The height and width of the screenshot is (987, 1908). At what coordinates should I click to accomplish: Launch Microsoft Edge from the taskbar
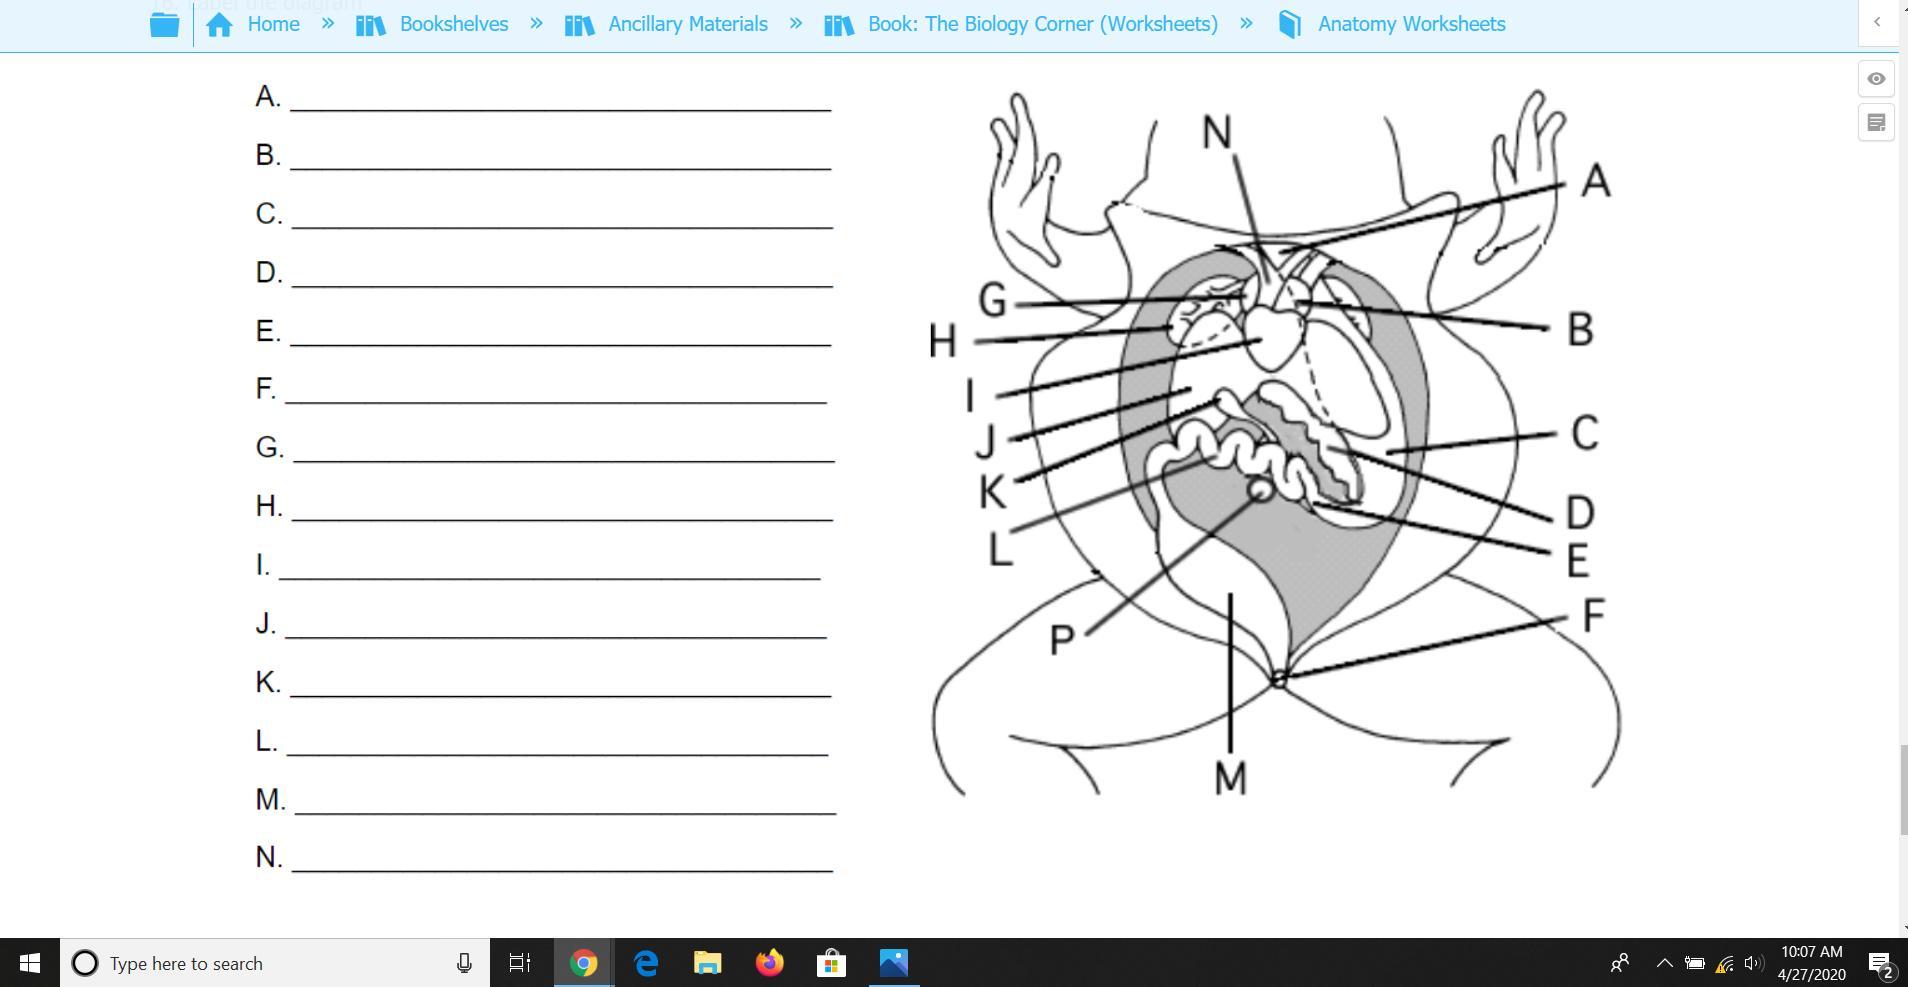[646, 963]
